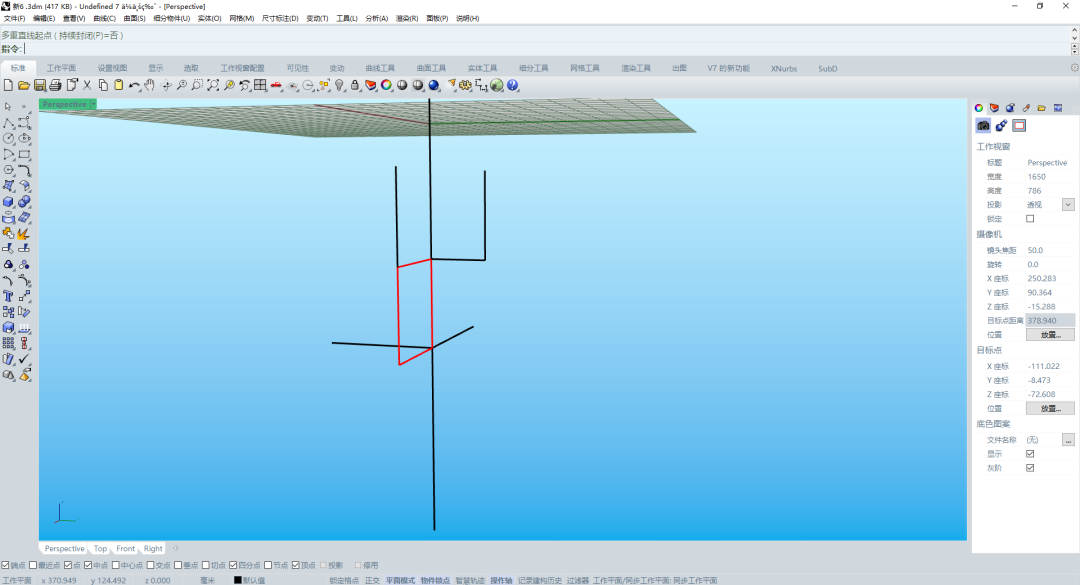Uncheck the 灰阶 checkbox
The image size is (1080, 585).
1030,468
